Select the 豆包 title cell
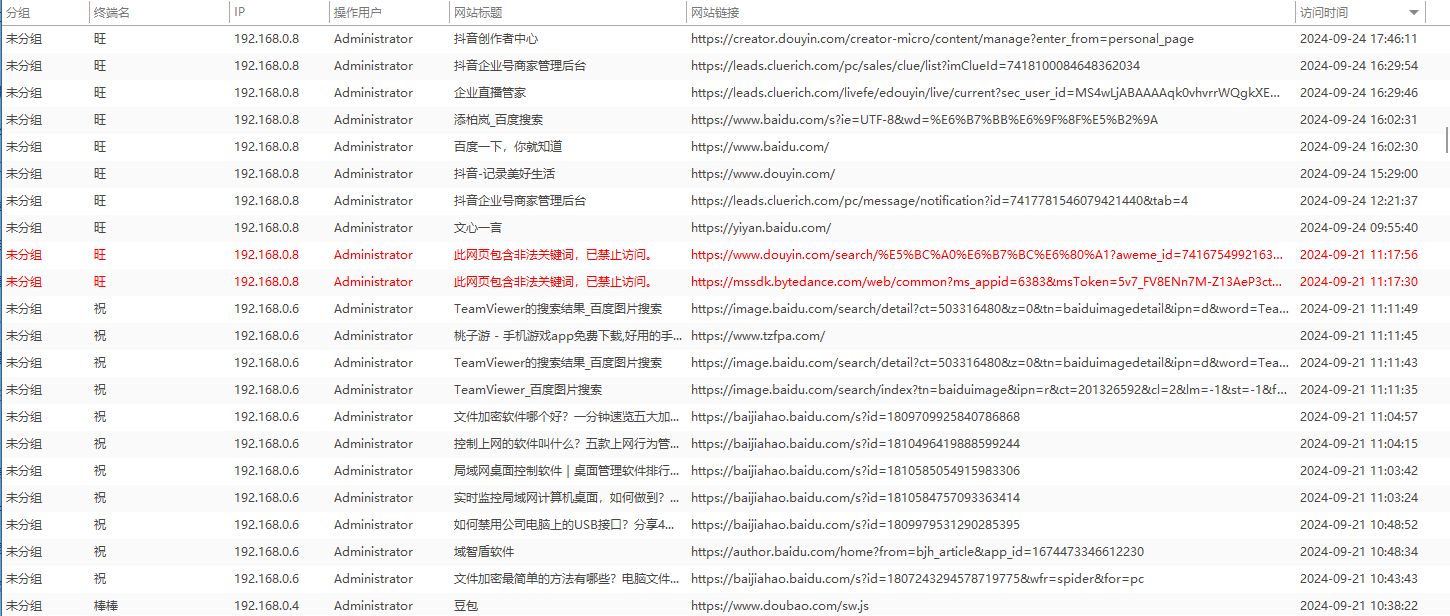Screen dimensions: 1450x616 [466, 606]
